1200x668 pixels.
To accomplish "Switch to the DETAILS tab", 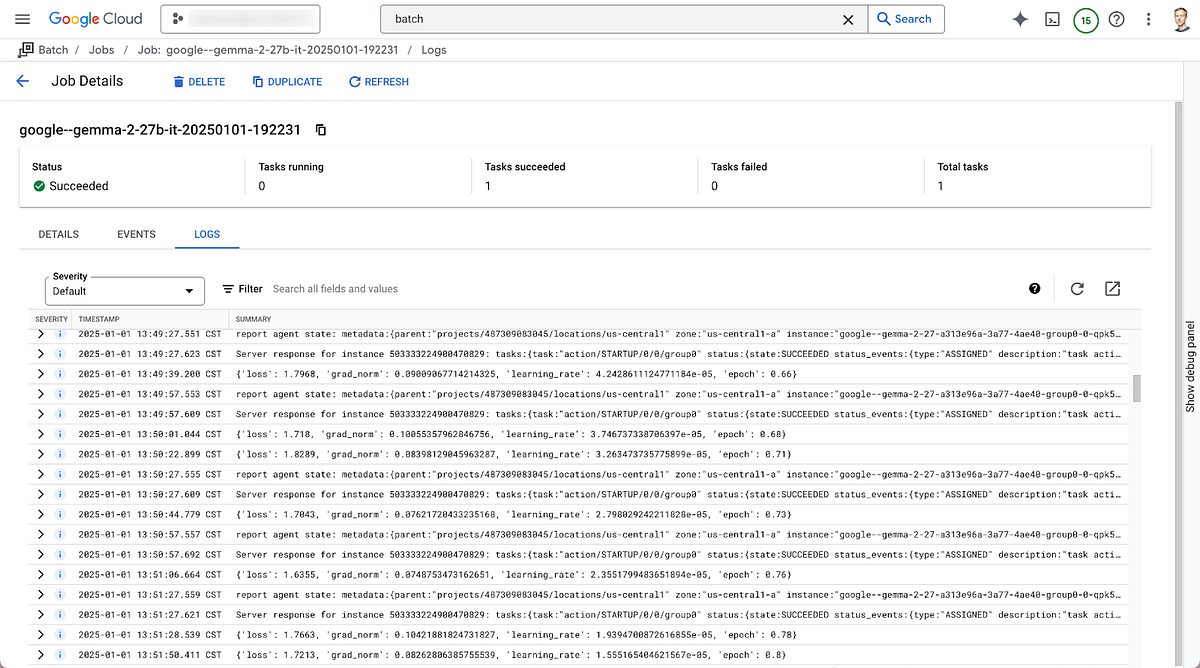I will pos(58,234).
